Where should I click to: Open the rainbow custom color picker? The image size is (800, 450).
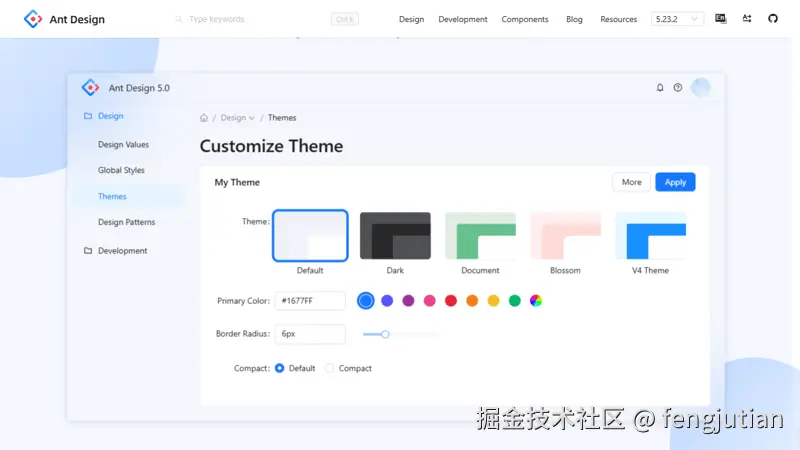[536, 301]
